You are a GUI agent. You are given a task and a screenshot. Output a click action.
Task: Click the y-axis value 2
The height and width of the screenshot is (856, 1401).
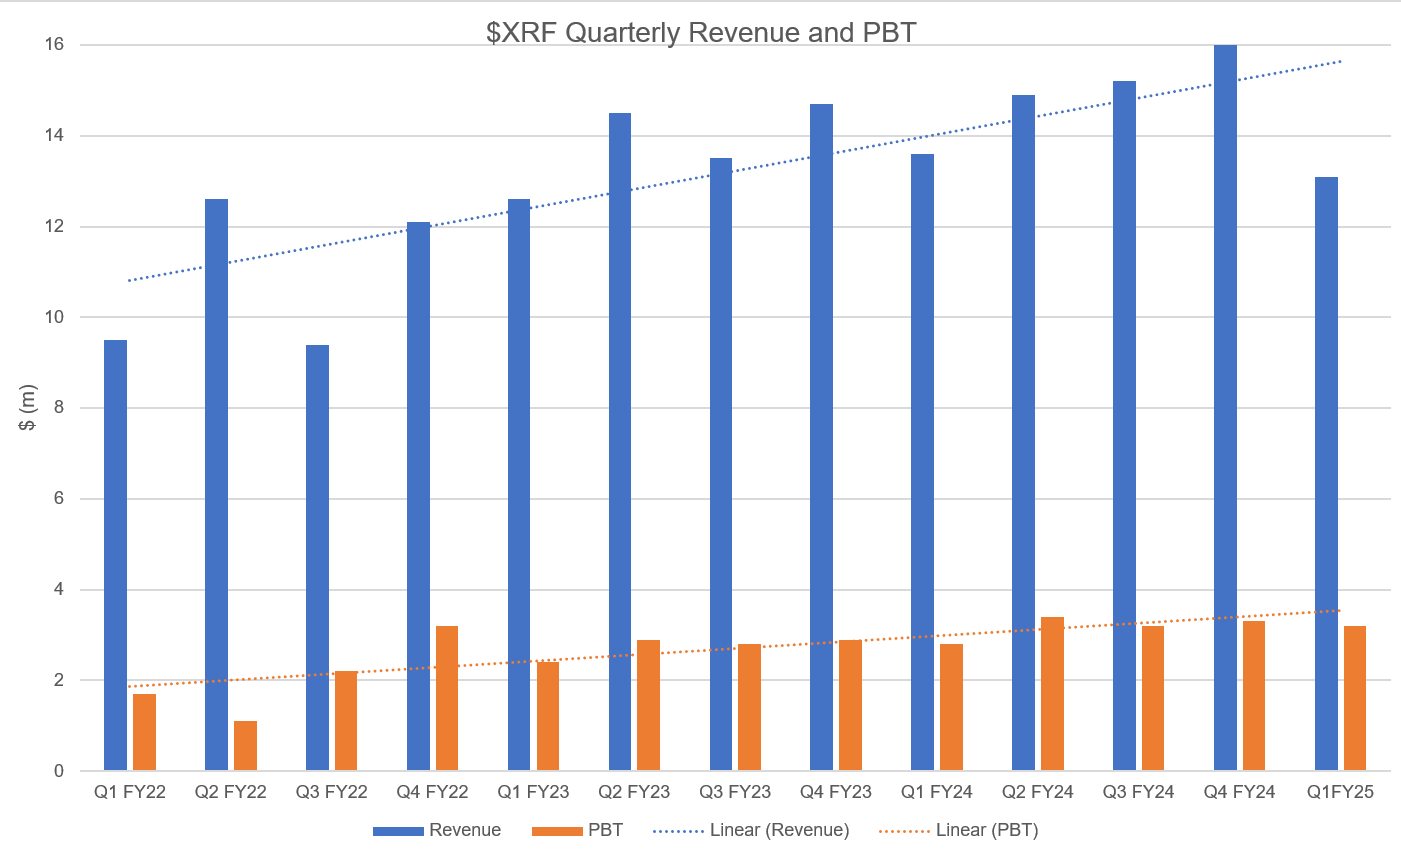coord(59,680)
